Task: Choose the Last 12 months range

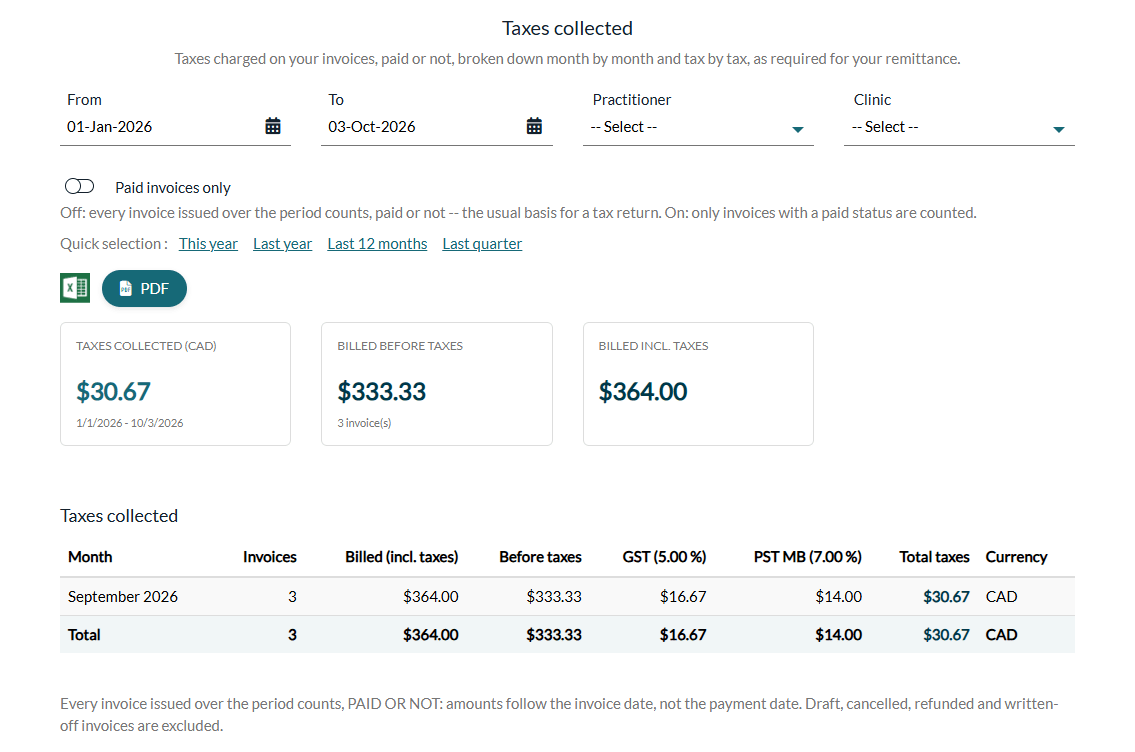Action: point(377,244)
